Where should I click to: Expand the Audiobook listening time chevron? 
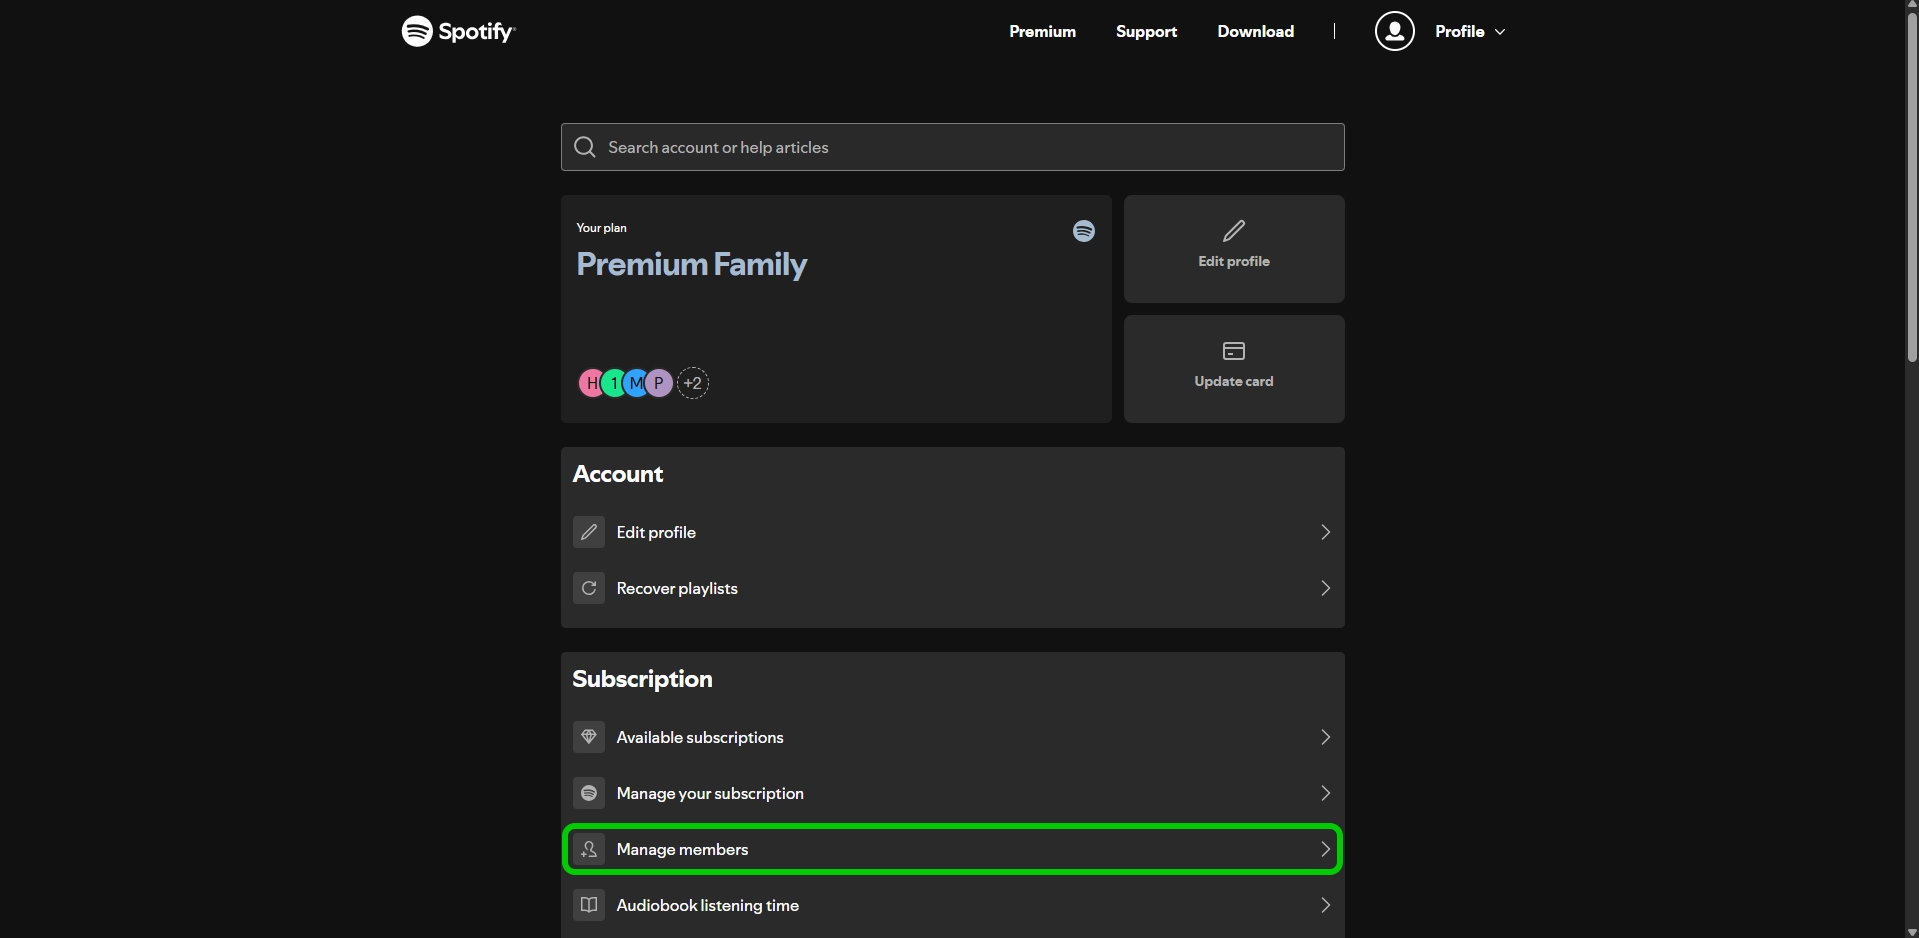pyautogui.click(x=1325, y=905)
